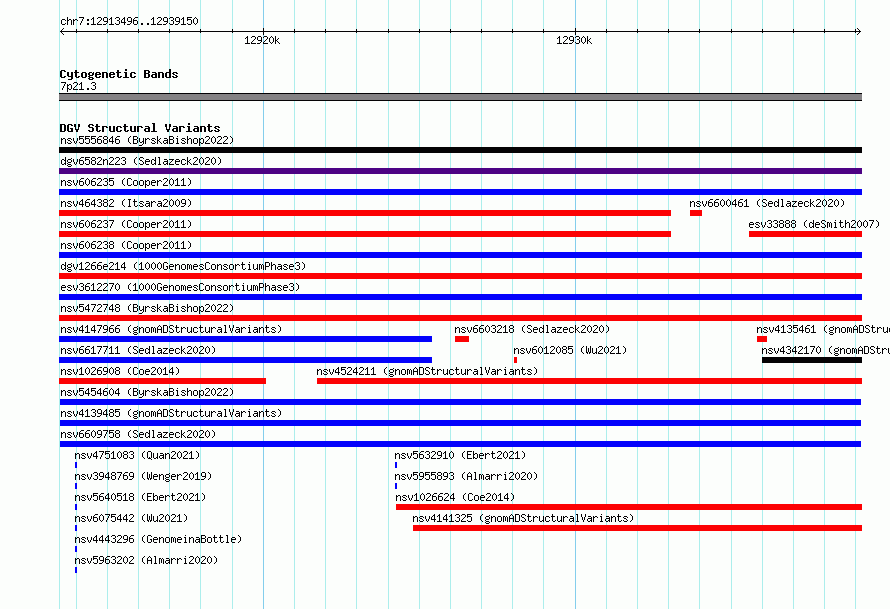Image resolution: width=890 pixels, height=609 pixels.
Task: Open nsv5632910 (Ebert2021) label
Action: tap(460, 455)
